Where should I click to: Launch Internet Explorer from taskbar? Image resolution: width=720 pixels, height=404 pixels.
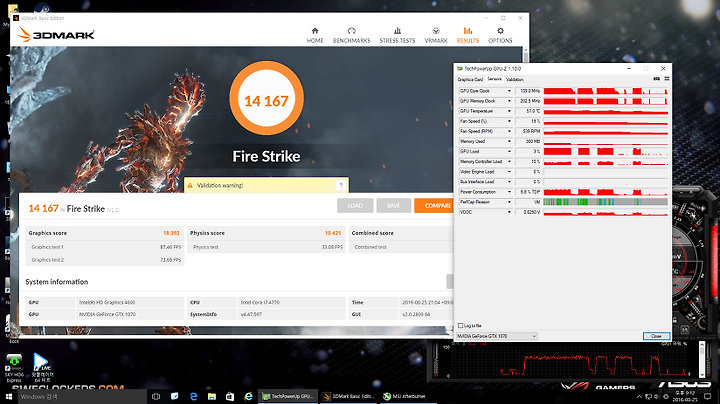tap(248, 397)
